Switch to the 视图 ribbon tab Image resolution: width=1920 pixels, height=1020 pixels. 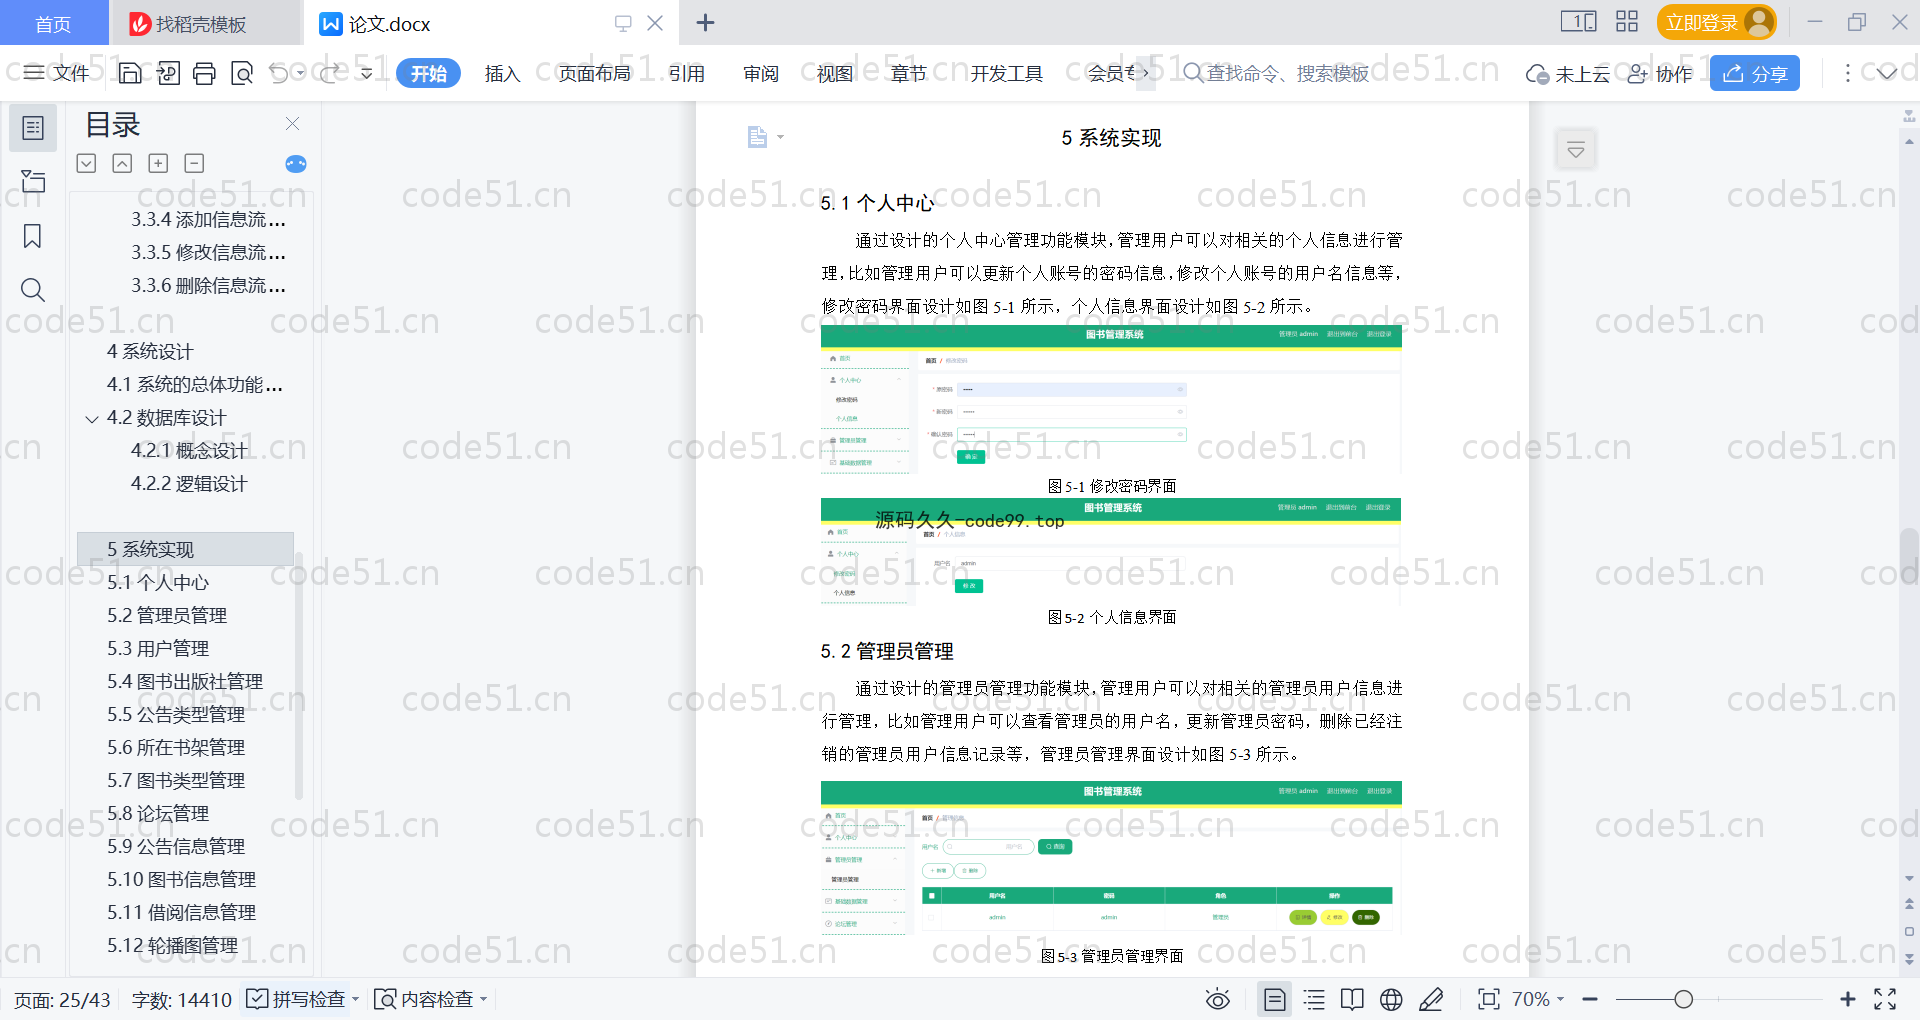(x=835, y=74)
